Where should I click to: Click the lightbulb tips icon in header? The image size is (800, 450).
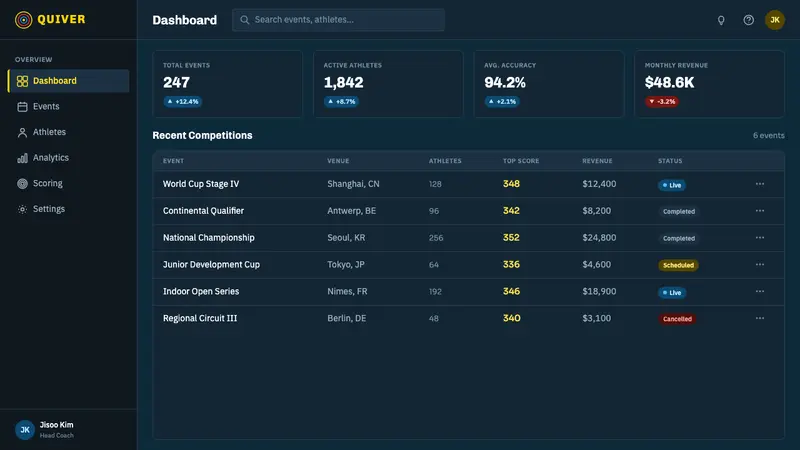[721, 20]
